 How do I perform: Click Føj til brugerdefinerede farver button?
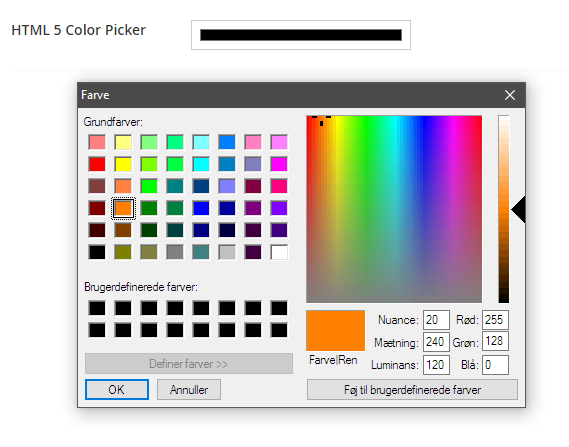[412, 390]
